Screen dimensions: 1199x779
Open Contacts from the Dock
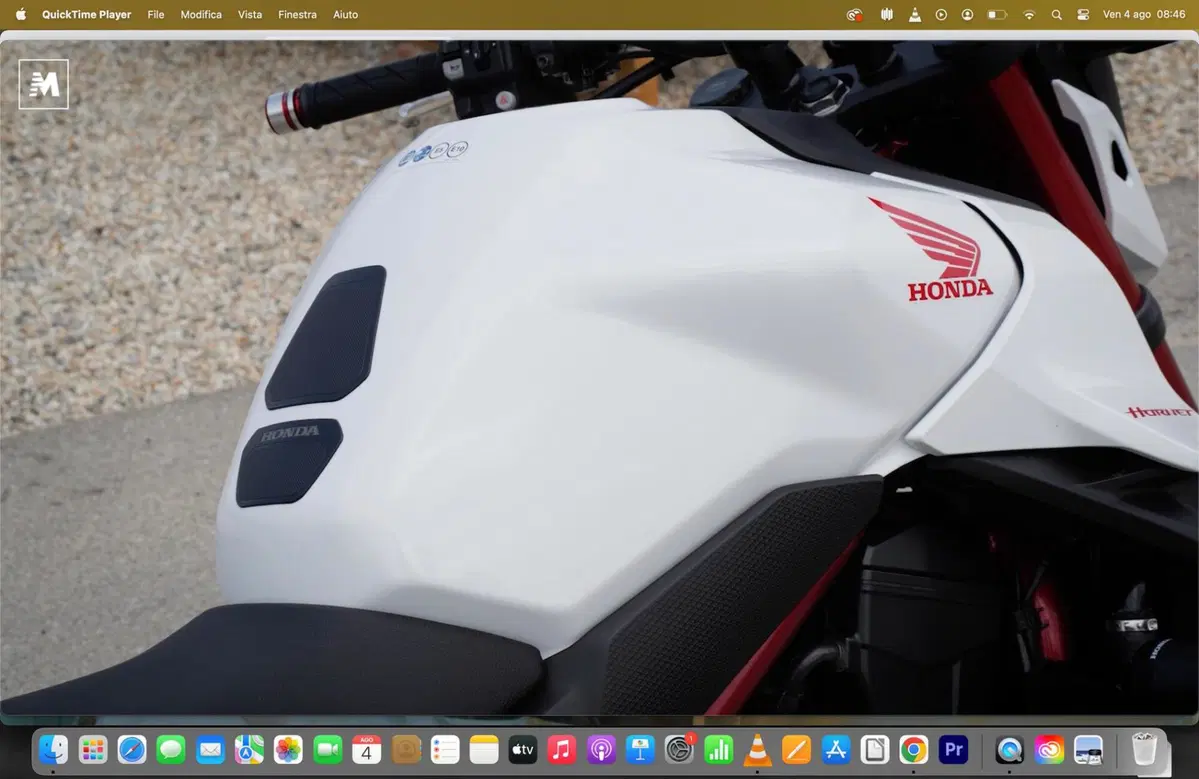pyautogui.click(x=406, y=750)
